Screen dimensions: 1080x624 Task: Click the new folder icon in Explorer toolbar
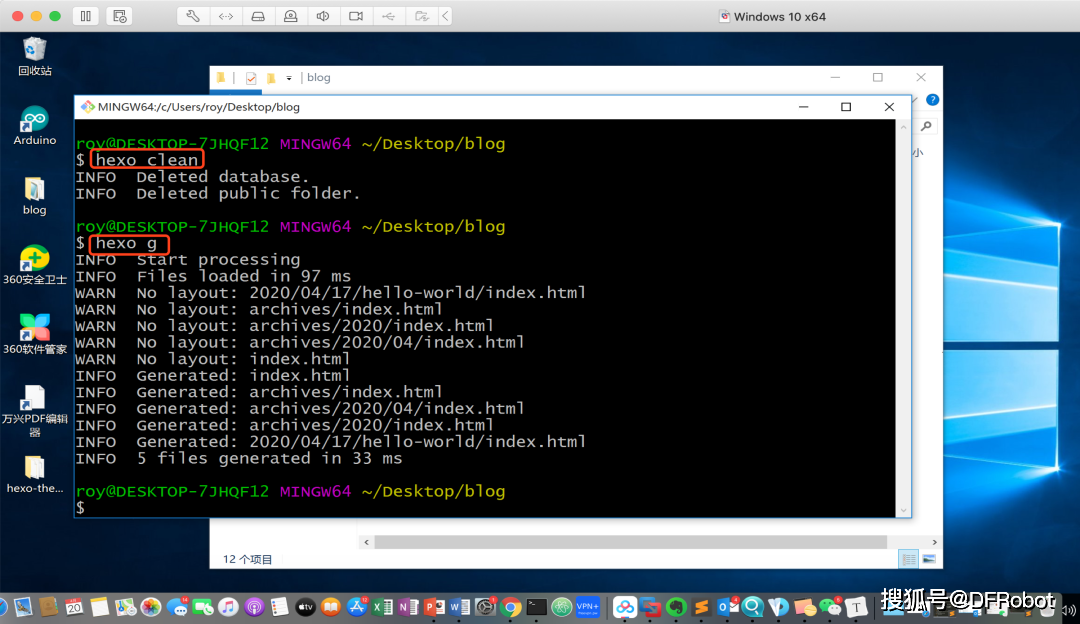click(271, 78)
